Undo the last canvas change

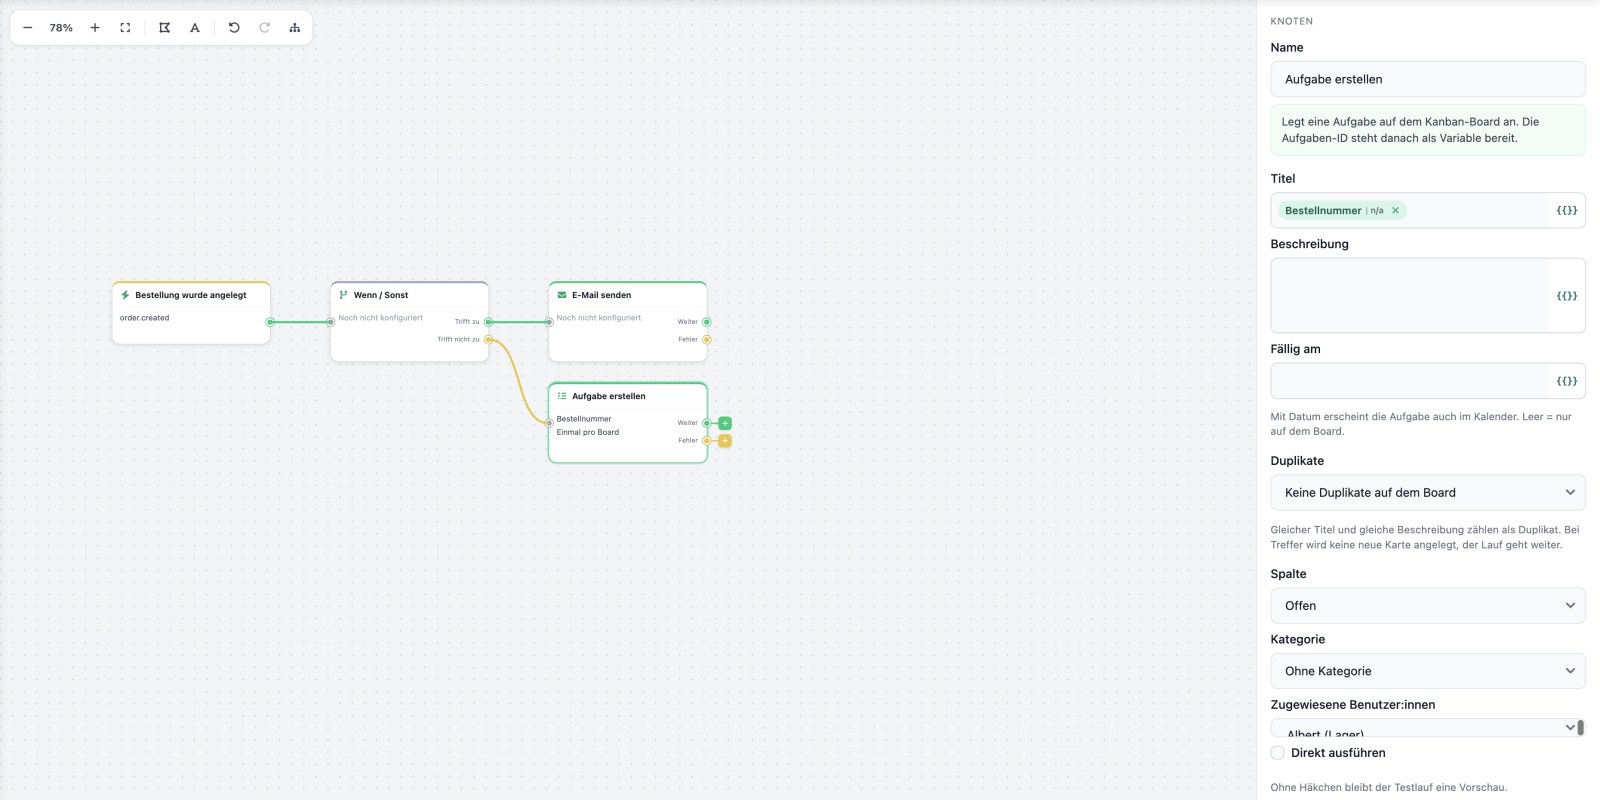(x=234, y=28)
